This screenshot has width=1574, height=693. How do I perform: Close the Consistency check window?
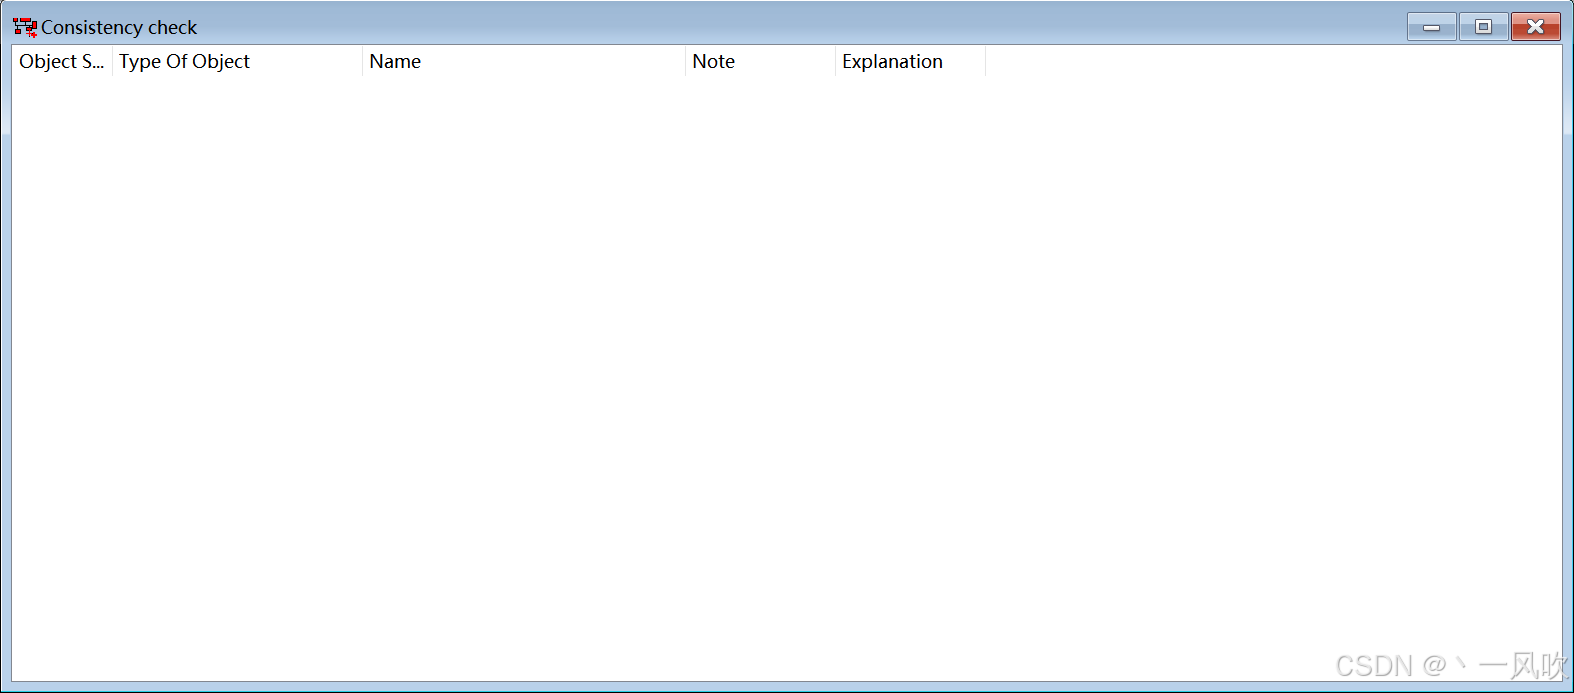pos(1536,27)
